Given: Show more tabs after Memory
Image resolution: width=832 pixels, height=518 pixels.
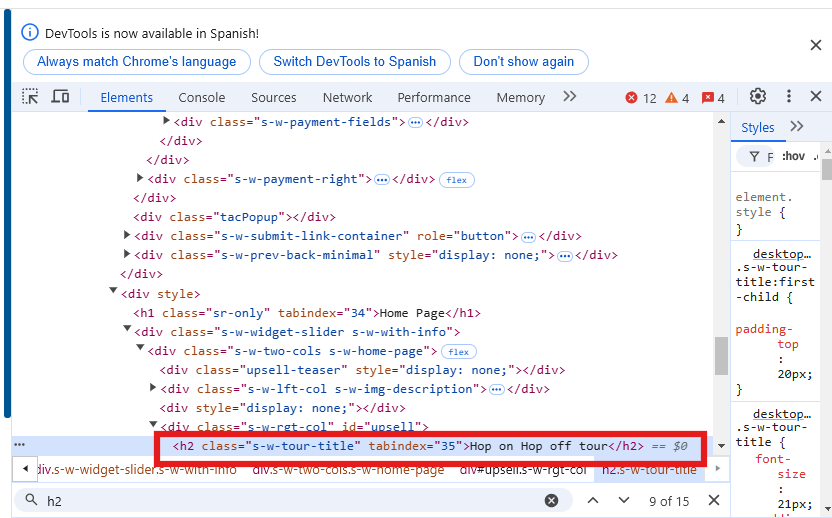Looking at the screenshot, I should 570,97.
